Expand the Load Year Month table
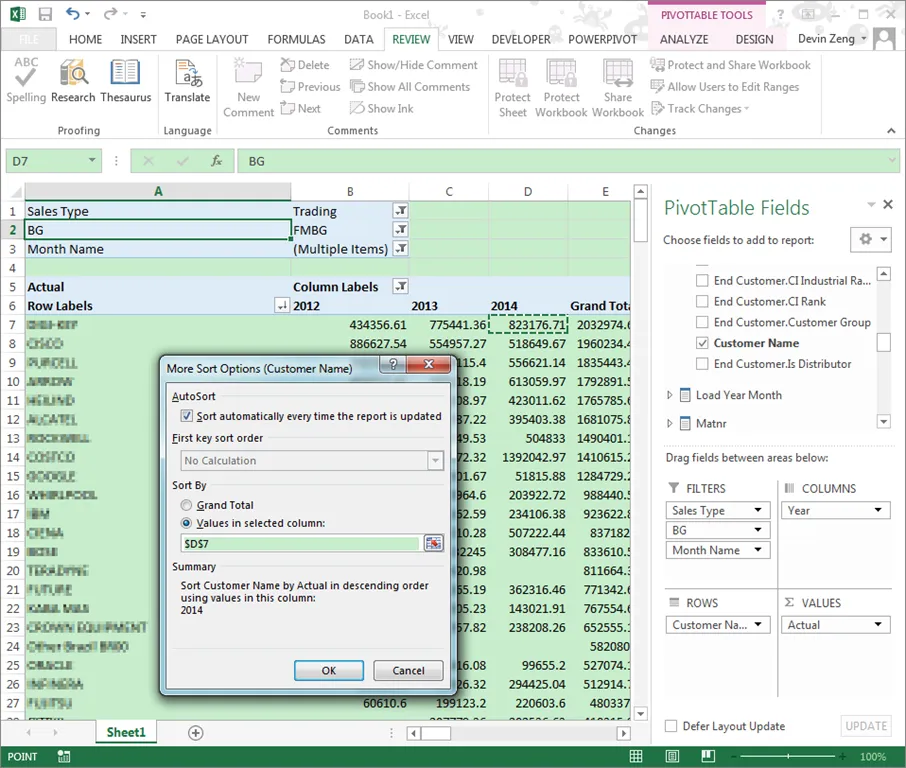Image resolution: width=906 pixels, height=768 pixels. [670, 395]
